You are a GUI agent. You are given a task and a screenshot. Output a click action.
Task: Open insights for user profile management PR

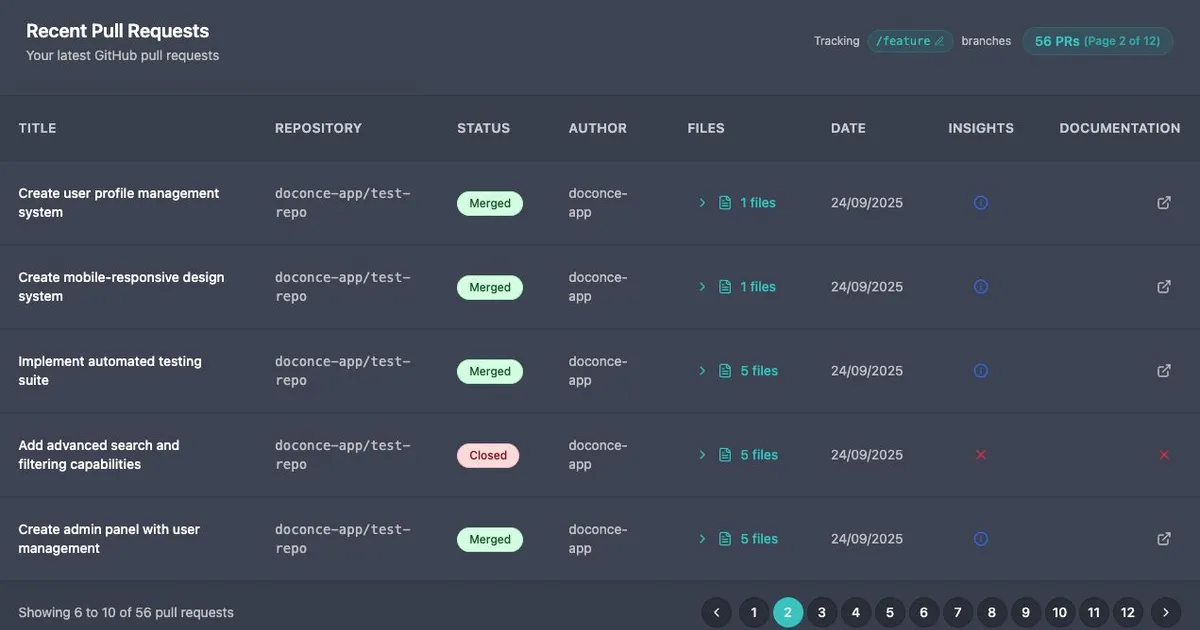pyautogui.click(x=981, y=203)
